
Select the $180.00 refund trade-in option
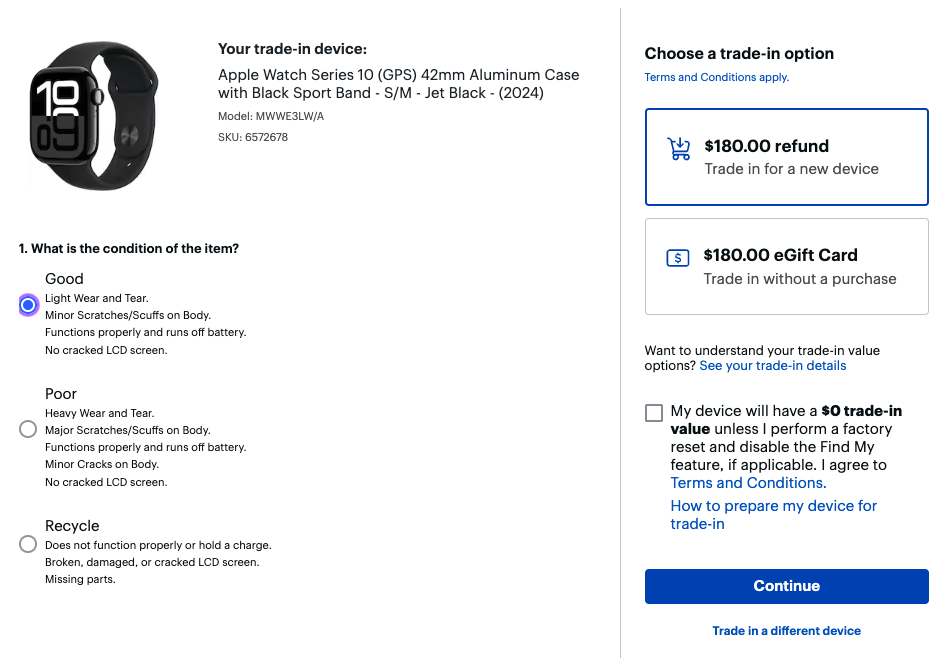coord(786,157)
